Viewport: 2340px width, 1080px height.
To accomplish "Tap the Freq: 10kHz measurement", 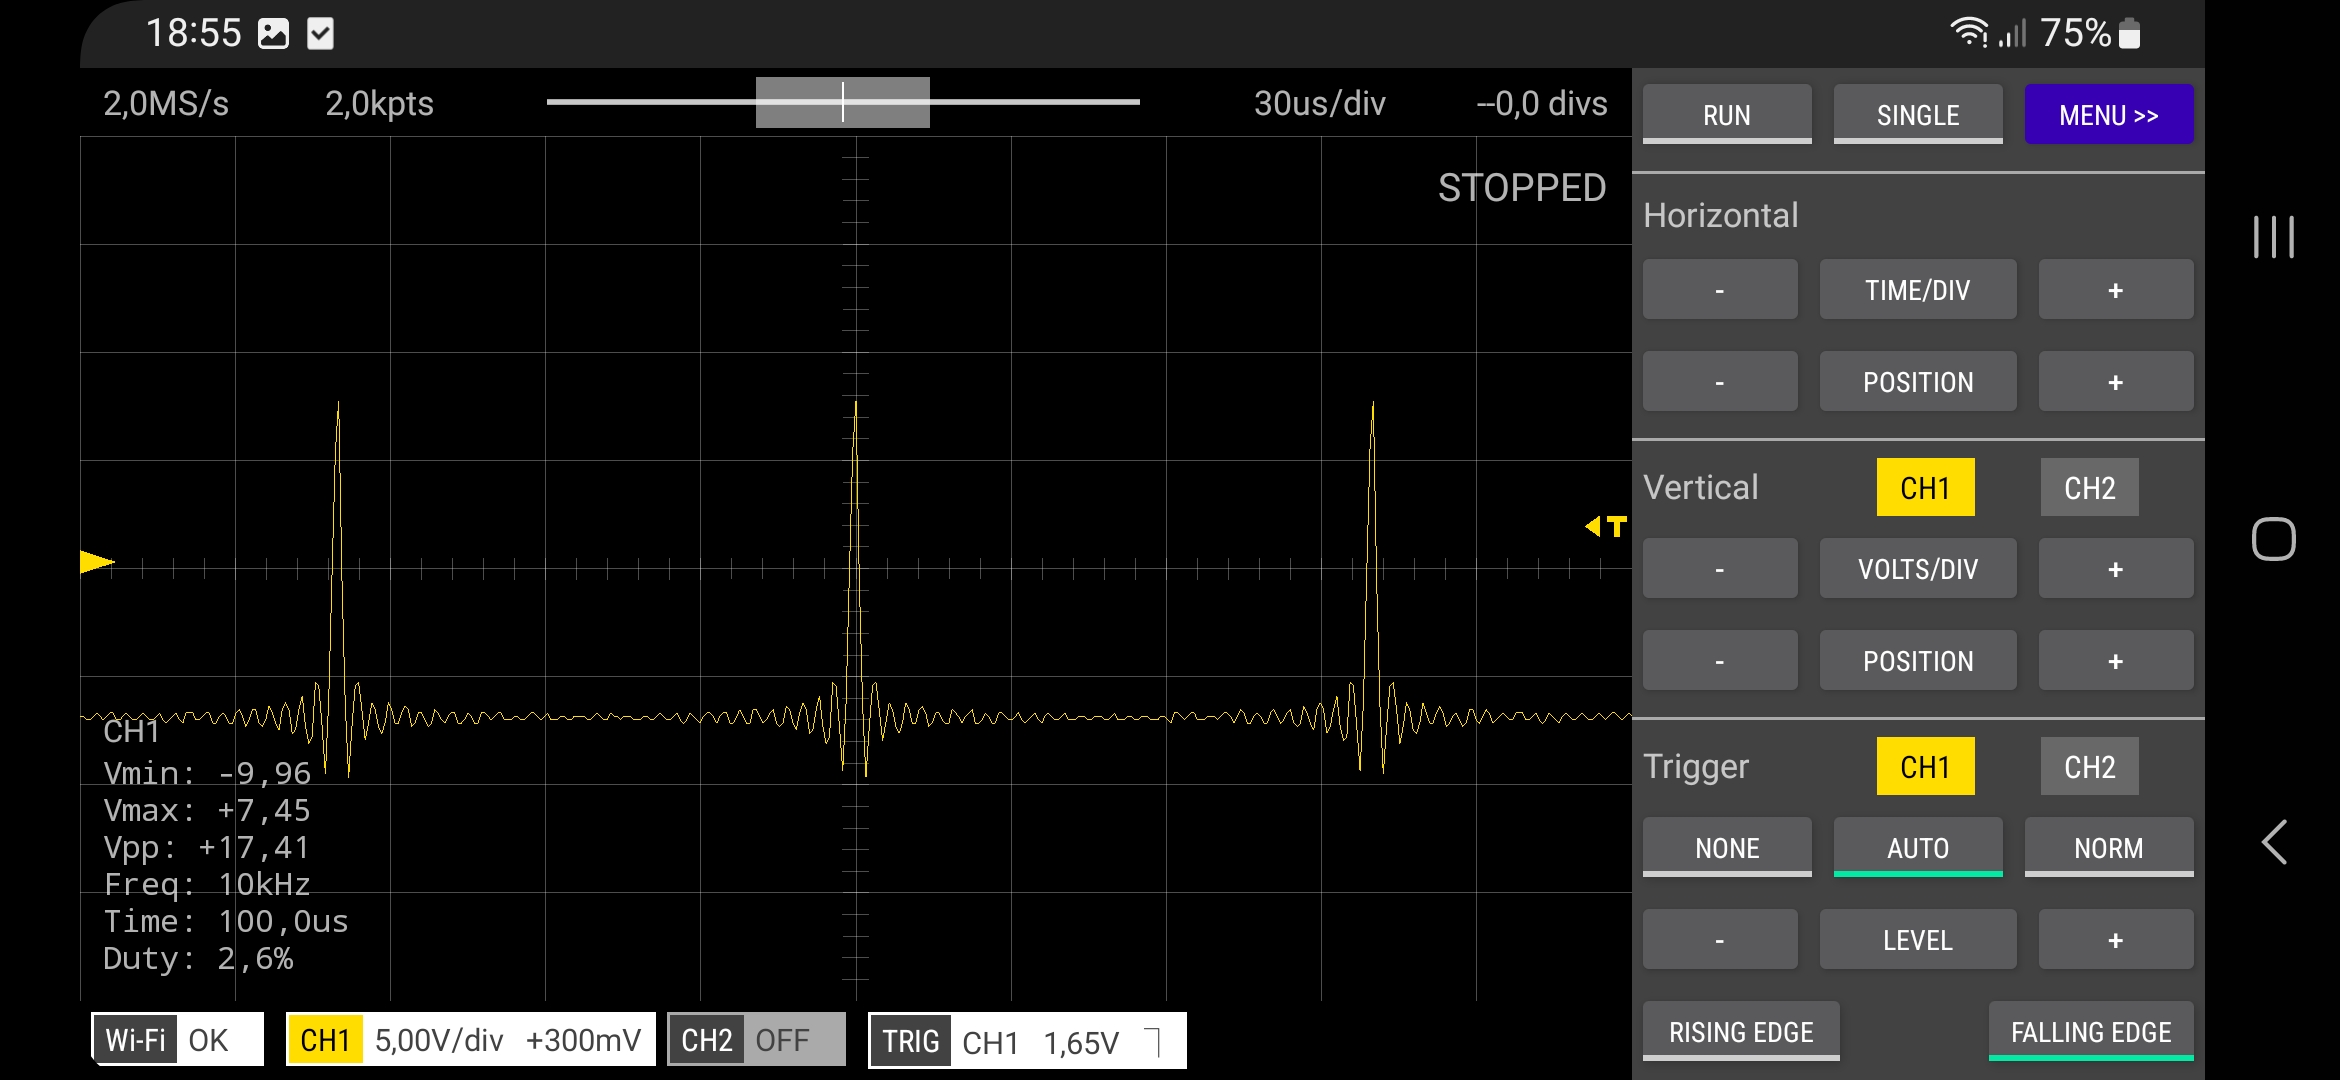I will click(206, 885).
